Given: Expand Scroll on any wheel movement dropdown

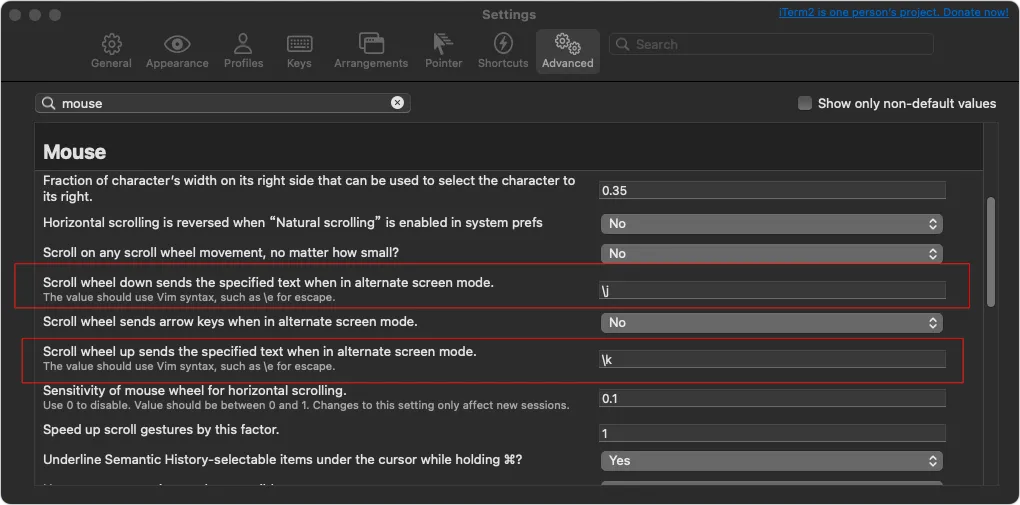Looking at the screenshot, I should (x=772, y=253).
